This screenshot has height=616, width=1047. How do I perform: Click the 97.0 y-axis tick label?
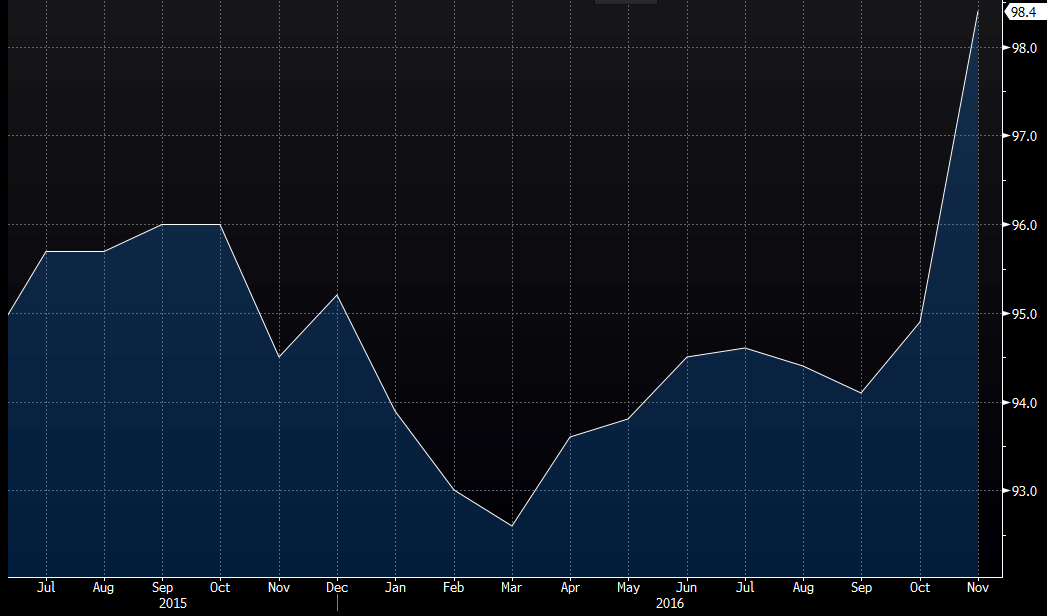tap(1021, 136)
